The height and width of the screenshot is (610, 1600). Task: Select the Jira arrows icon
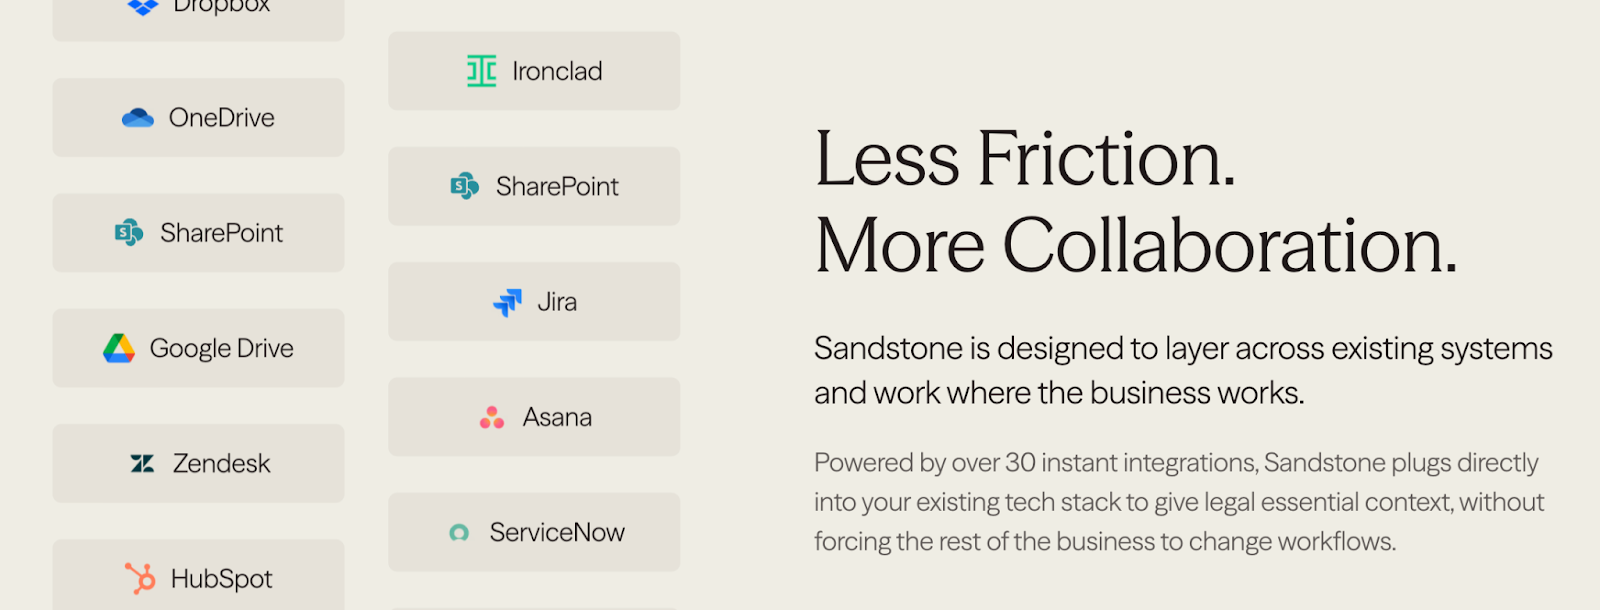[508, 301]
